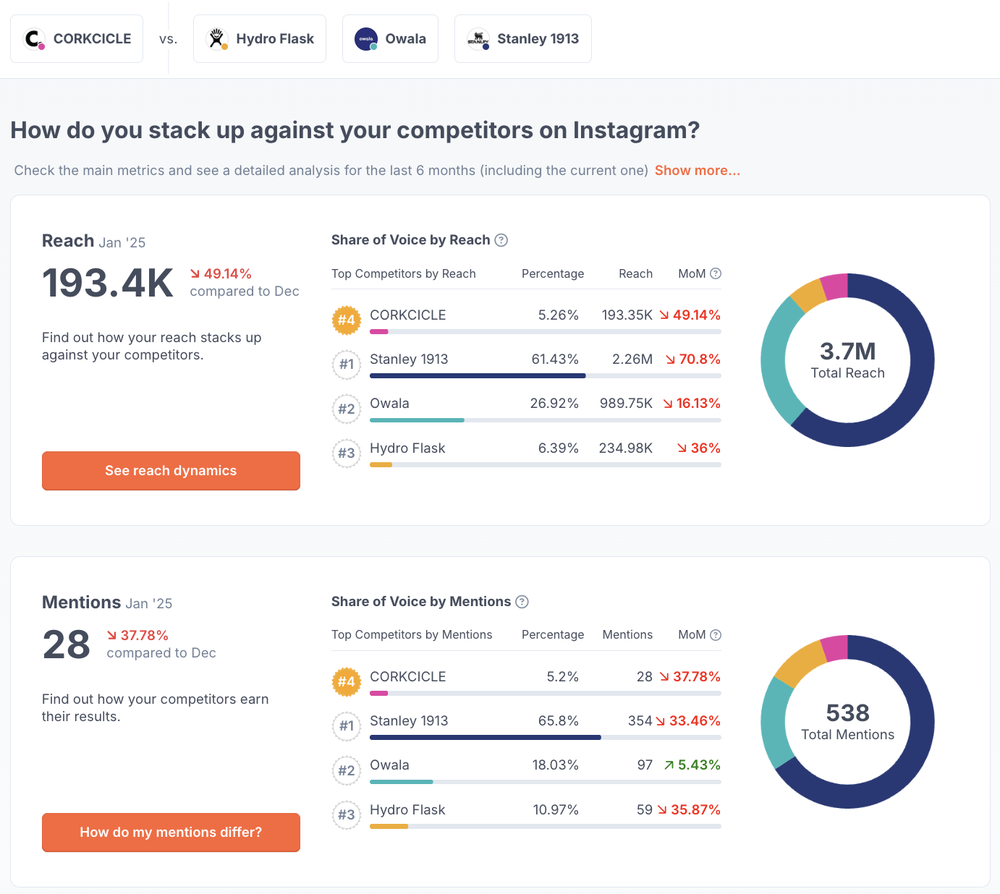Click #4 rank badge in Reach table
This screenshot has width=1000, height=894.
point(346,320)
